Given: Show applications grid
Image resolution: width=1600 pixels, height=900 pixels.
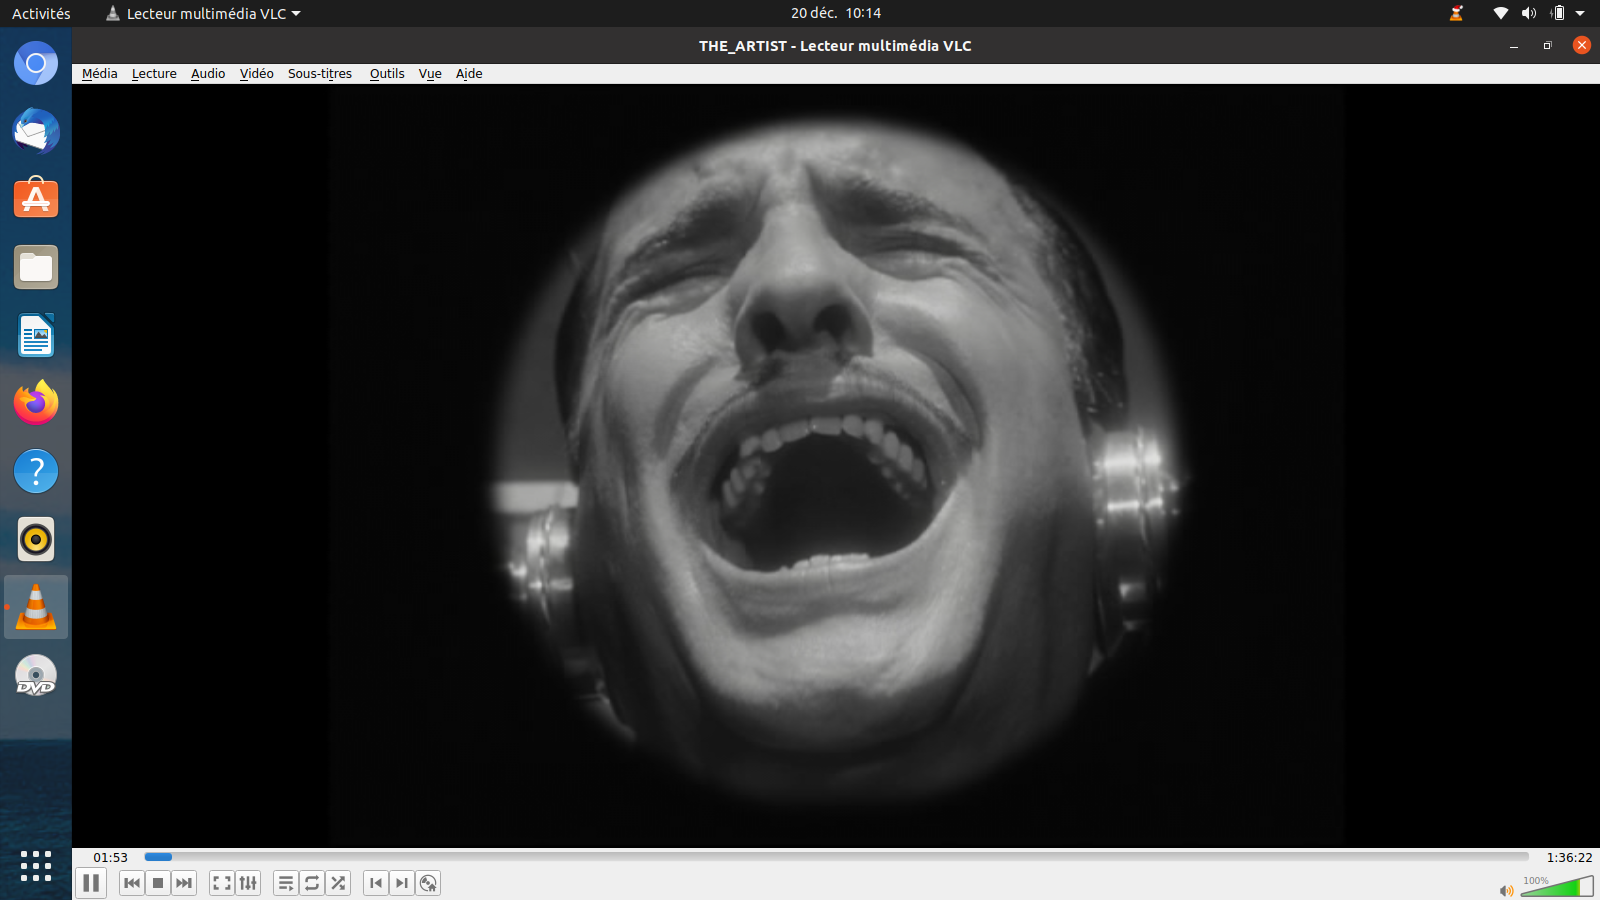Looking at the screenshot, I should 36,866.
